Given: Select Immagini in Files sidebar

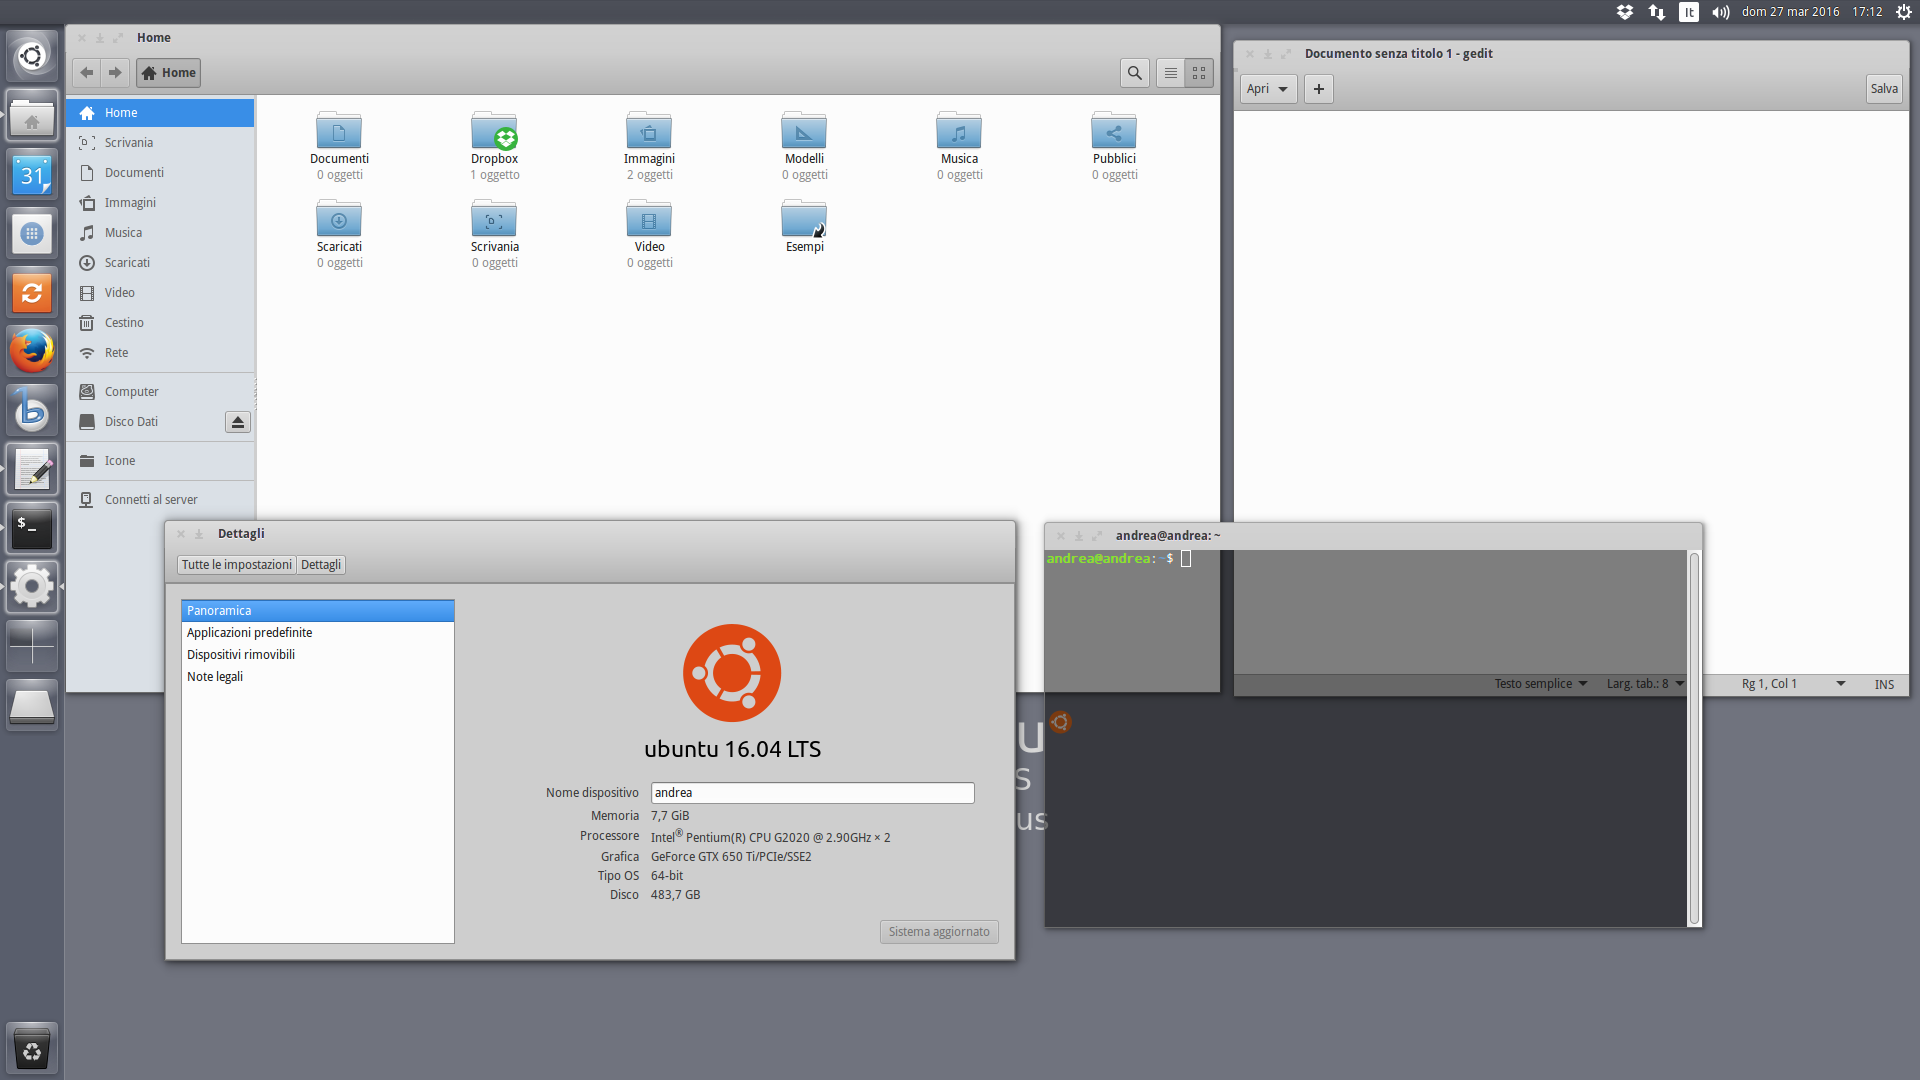Looking at the screenshot, I should click(x=160, y=203).
